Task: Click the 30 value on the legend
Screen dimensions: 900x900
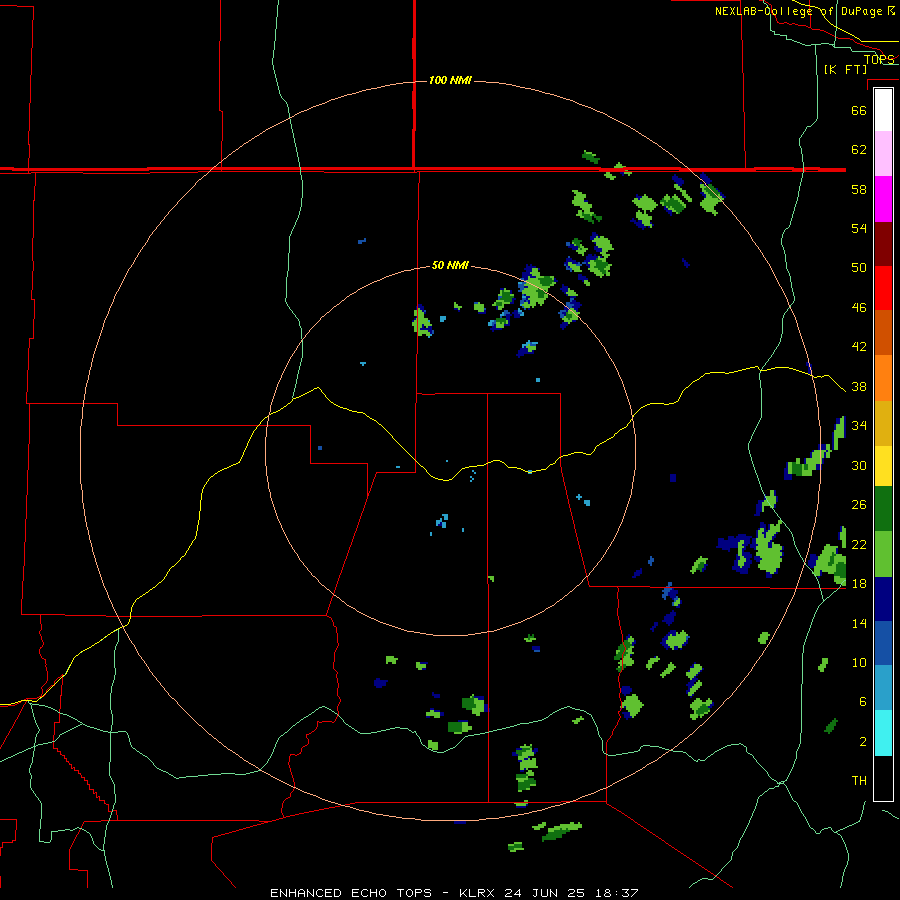Action: click(859, 465)
